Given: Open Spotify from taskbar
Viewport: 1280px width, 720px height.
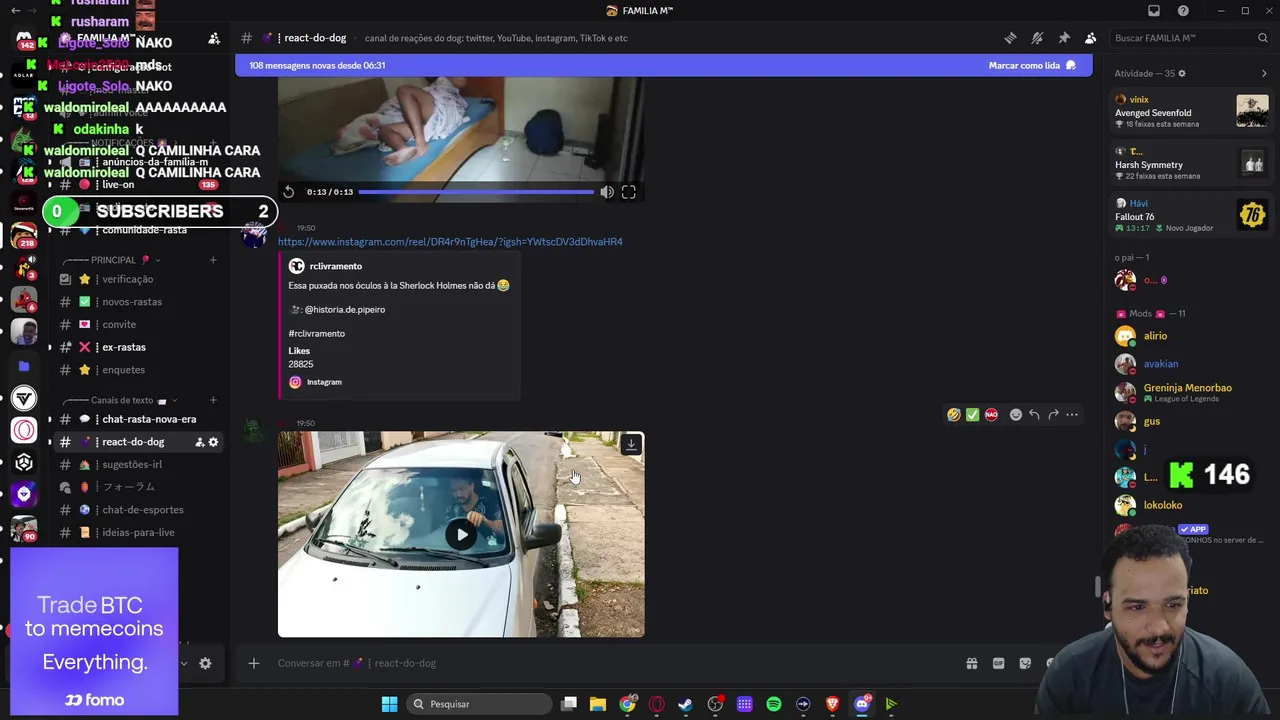Looking at the screenshot, I should click(774, 704).
